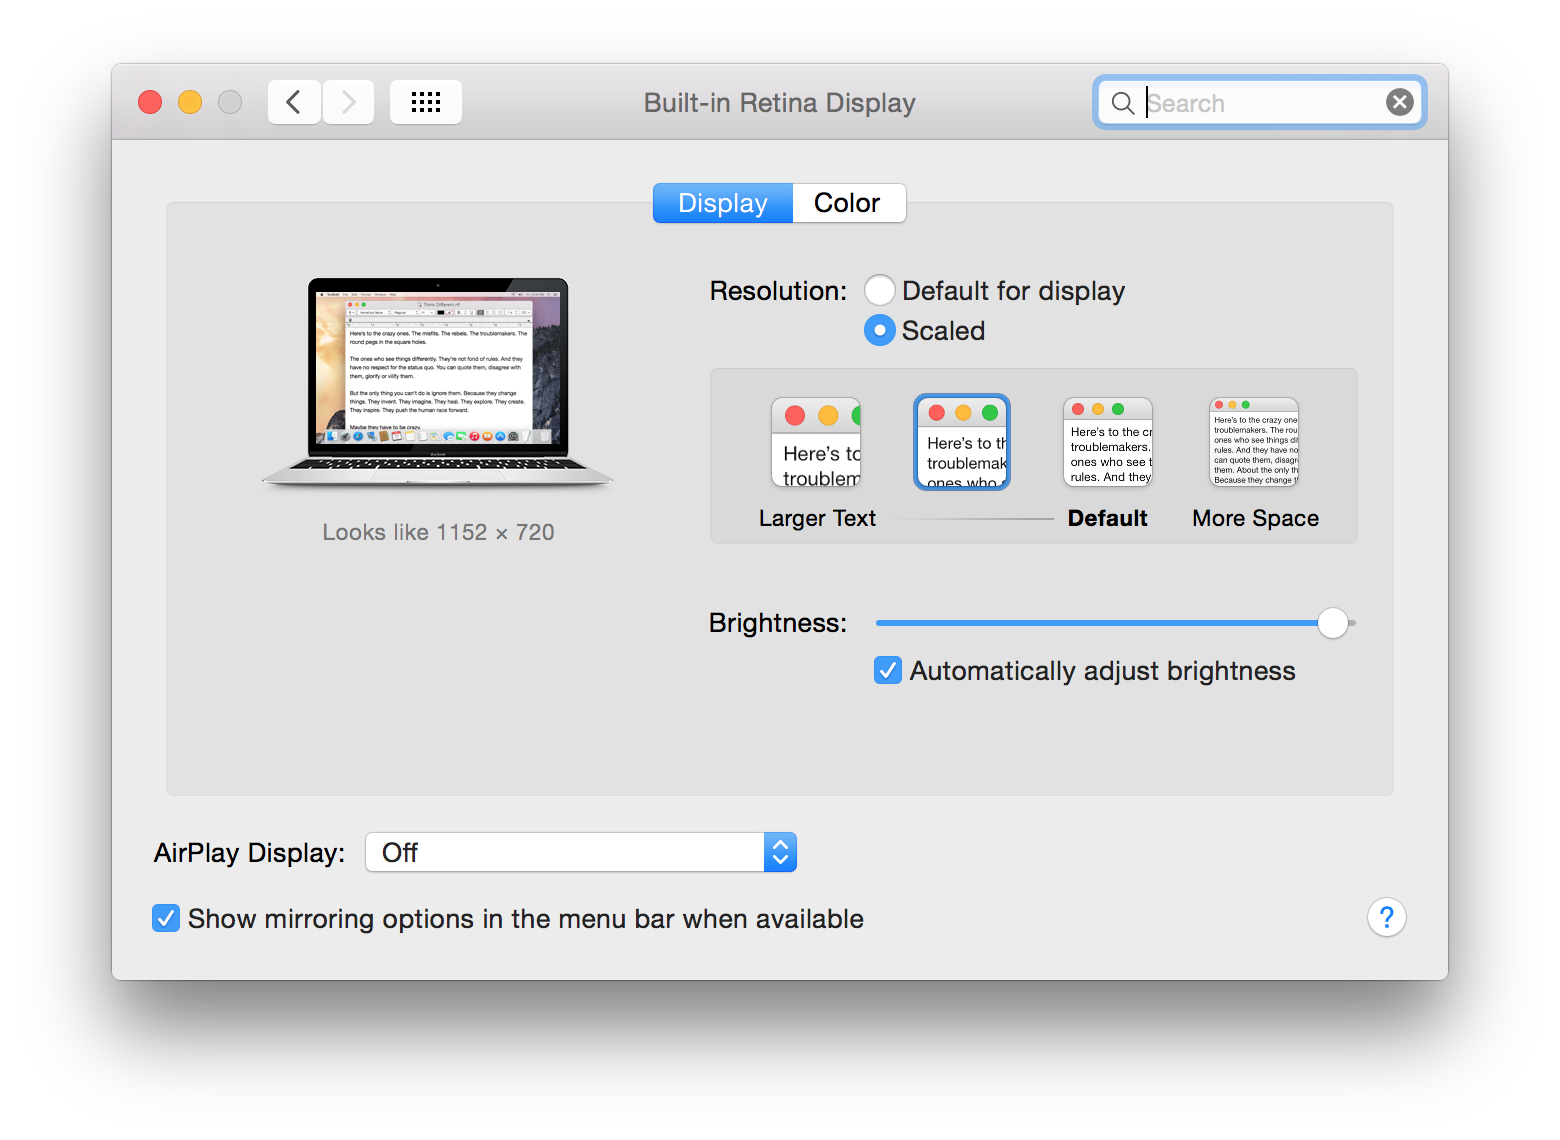1560x1140 pixels.
Task: Open the AirPlay Display dropdown
Action: click(x=581, y=852)
